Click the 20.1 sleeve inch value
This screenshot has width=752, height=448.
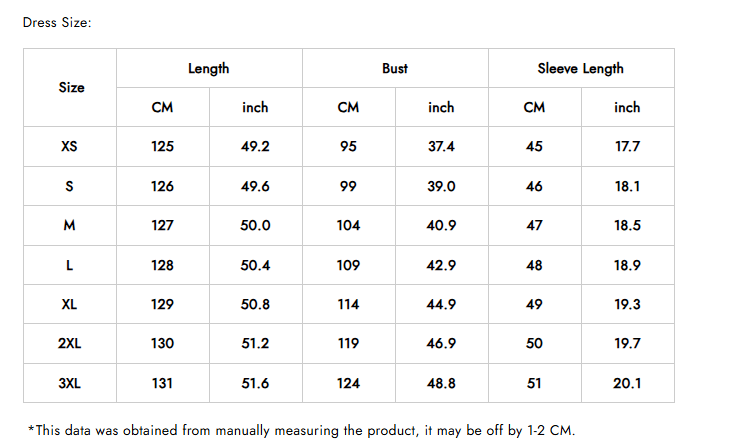click(627, 383)
